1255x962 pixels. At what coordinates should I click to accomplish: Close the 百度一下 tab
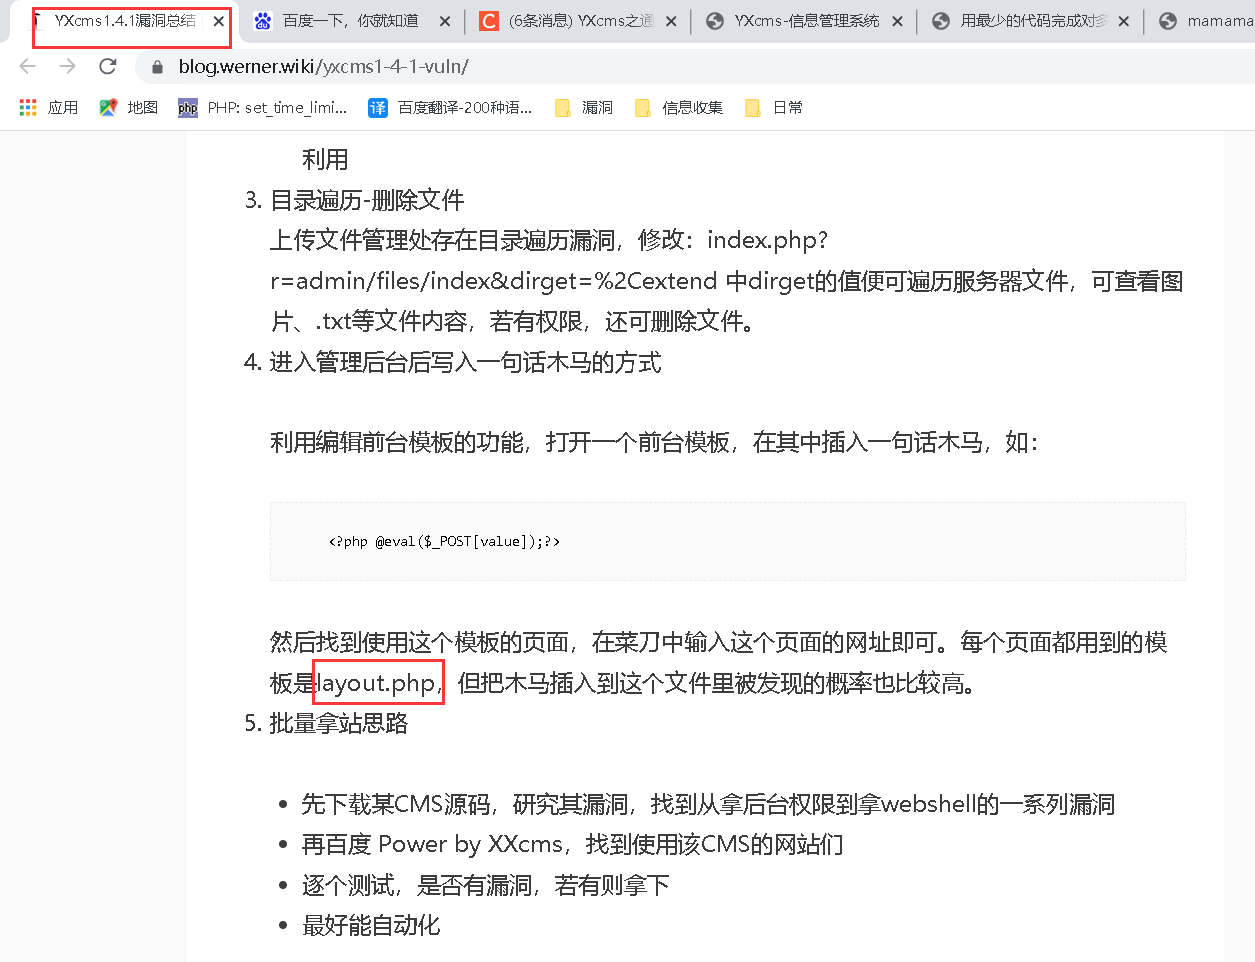pyautogui.click(x=444, y=21)
